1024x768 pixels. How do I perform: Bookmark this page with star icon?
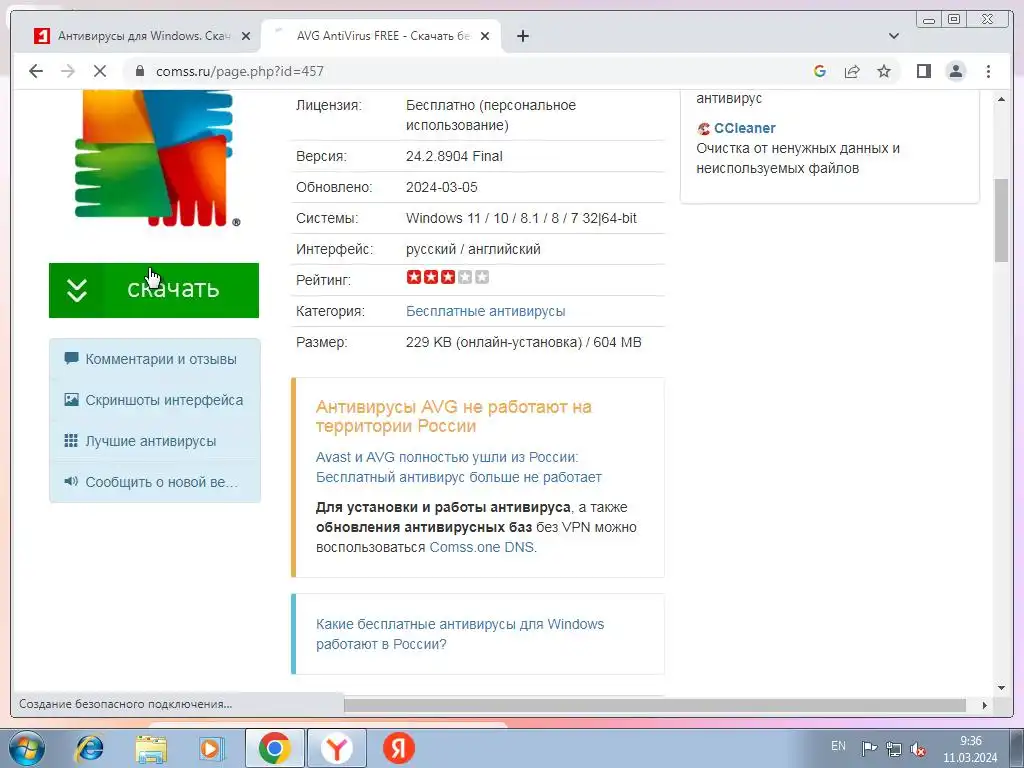[x=884, y=71]
